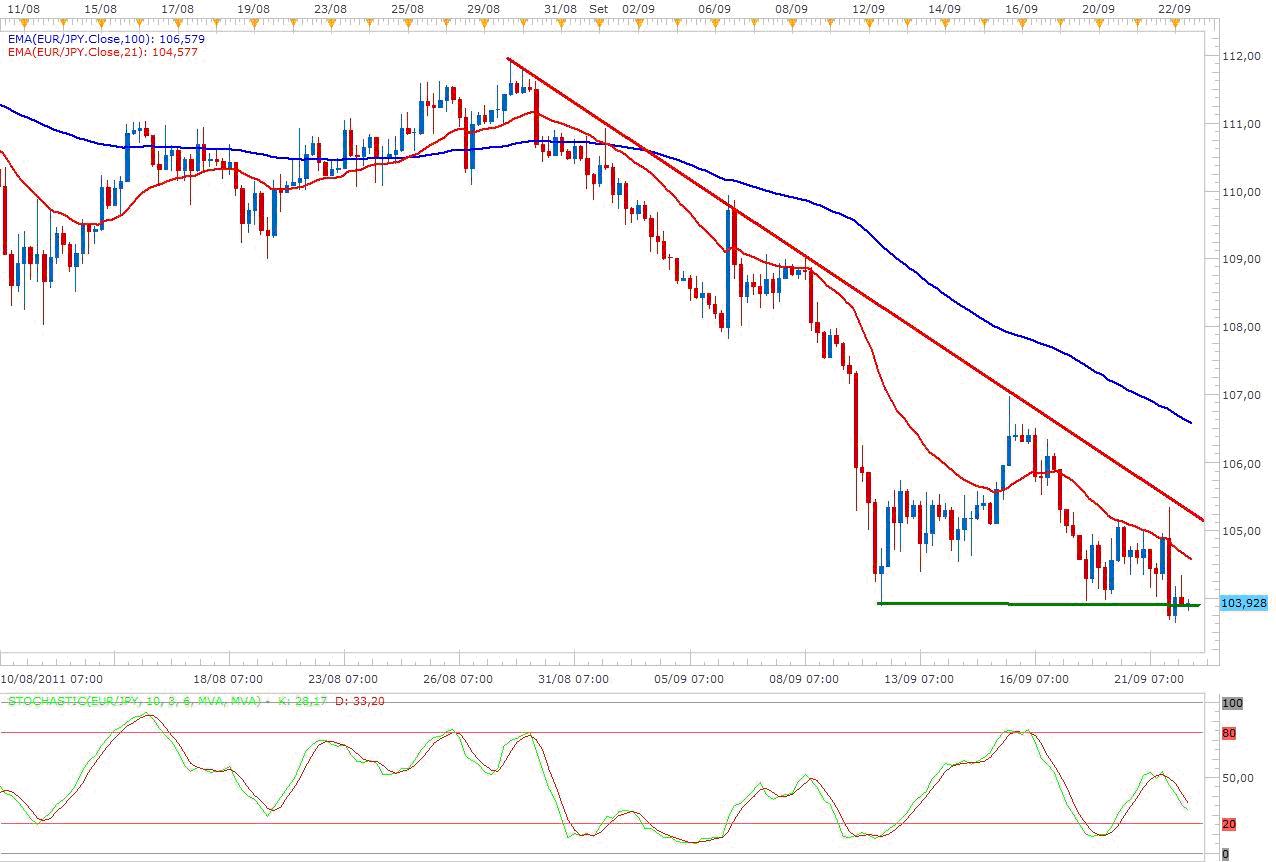Screen dimensions: 1276x862
Task: Click the stochastic 80 overbought level label
Action: point(1229,733)
